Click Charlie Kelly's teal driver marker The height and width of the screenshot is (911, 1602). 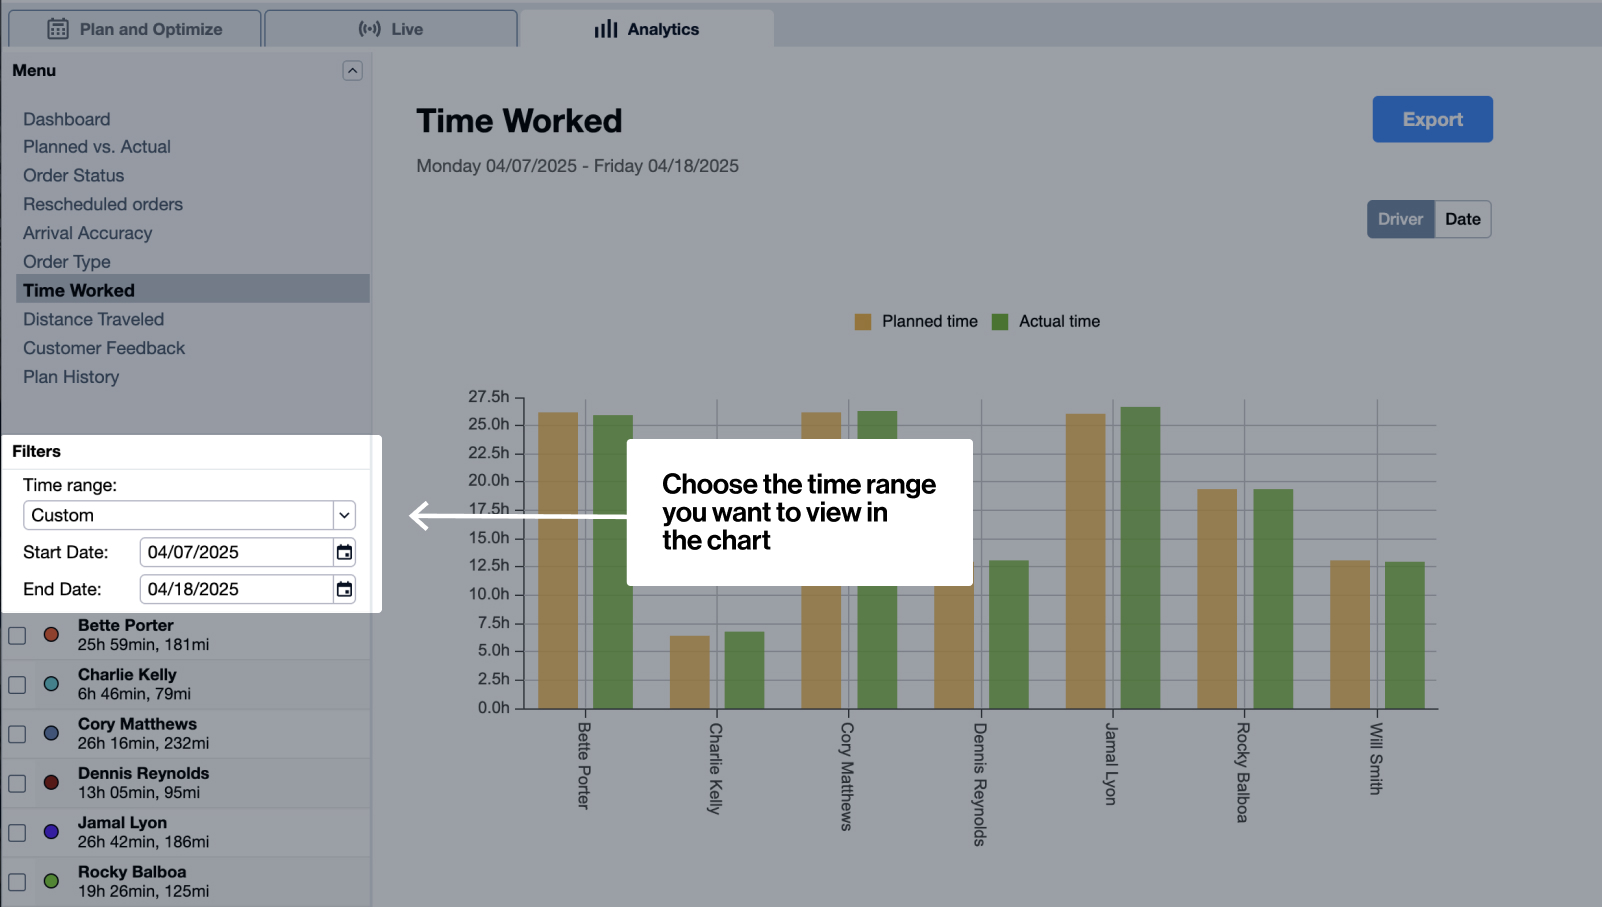point(51,684)
